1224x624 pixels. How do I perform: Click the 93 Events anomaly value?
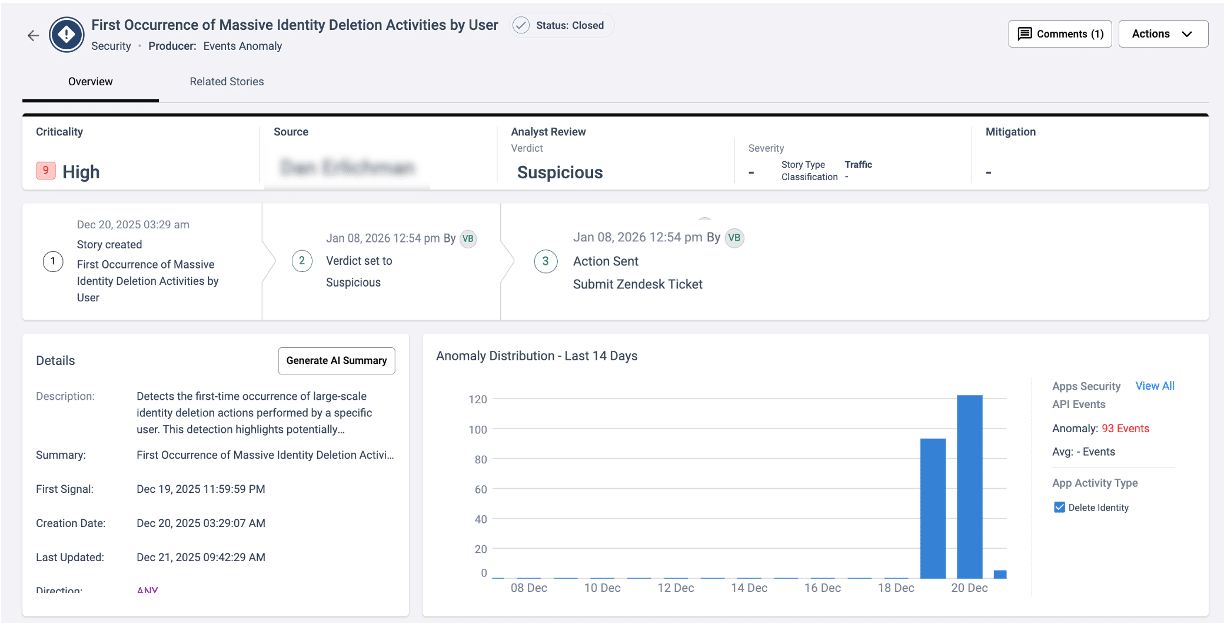click(1125, 428)
